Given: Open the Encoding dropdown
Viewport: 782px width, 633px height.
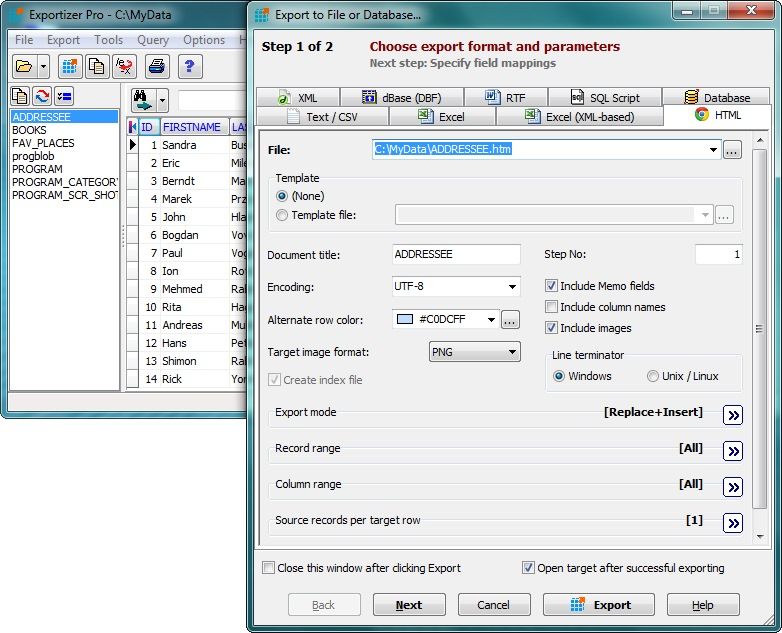Looking at the screenshot, I should pos(512,287).
